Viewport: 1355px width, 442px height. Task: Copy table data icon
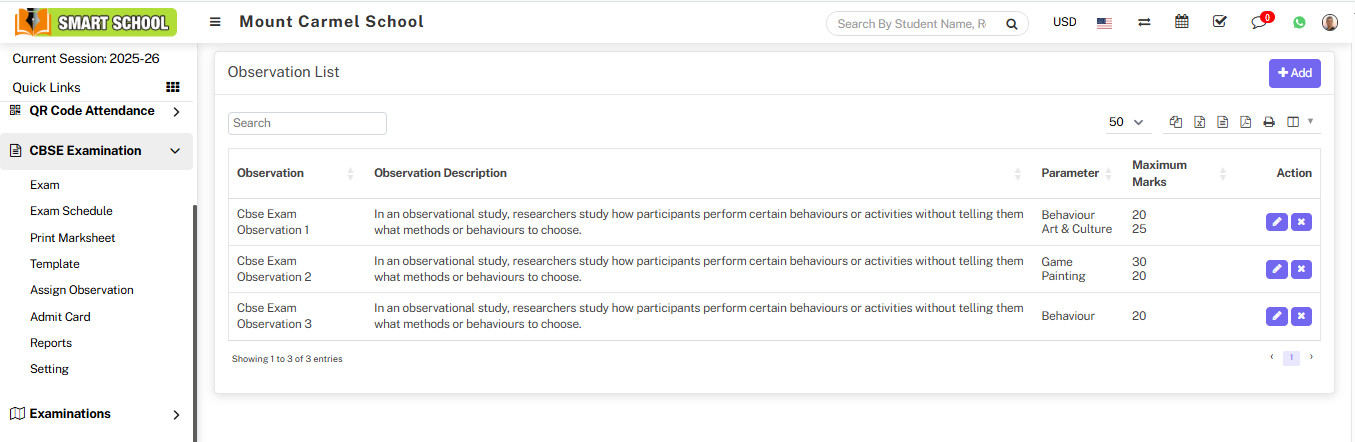point(1176,122)
